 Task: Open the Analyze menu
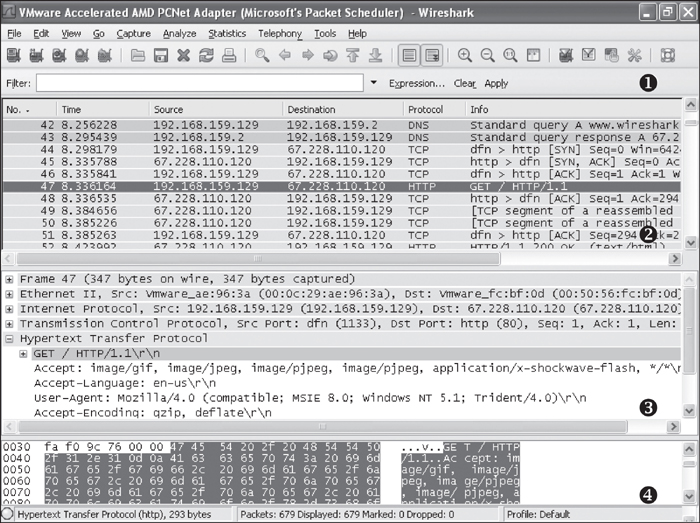pos(179,33)
